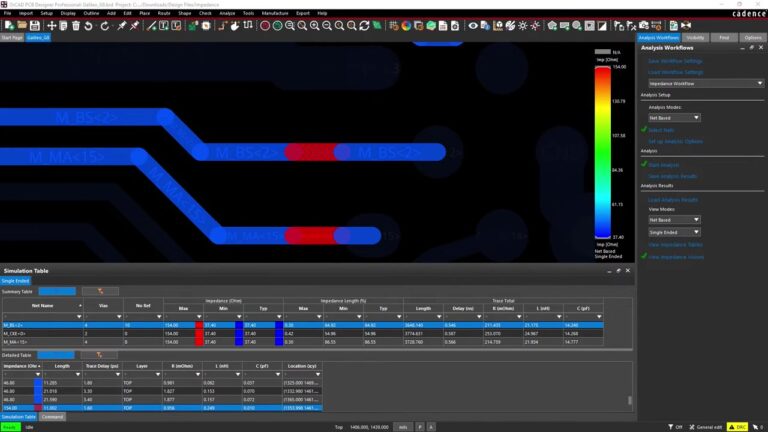This screenshot has height=432, width=768.
Task: Select the M_MA<15> net row
Action: pyautogui.click(x=303, y=342)
